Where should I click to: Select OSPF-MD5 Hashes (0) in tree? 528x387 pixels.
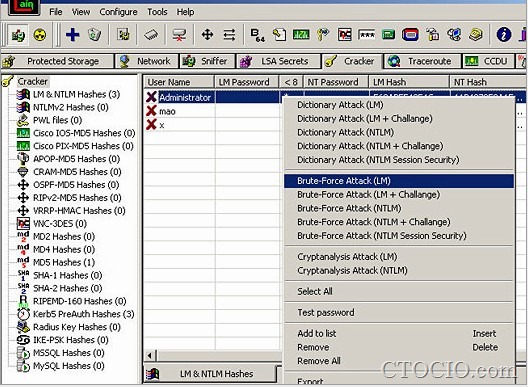pyautogui.click(x=76, y=185)
